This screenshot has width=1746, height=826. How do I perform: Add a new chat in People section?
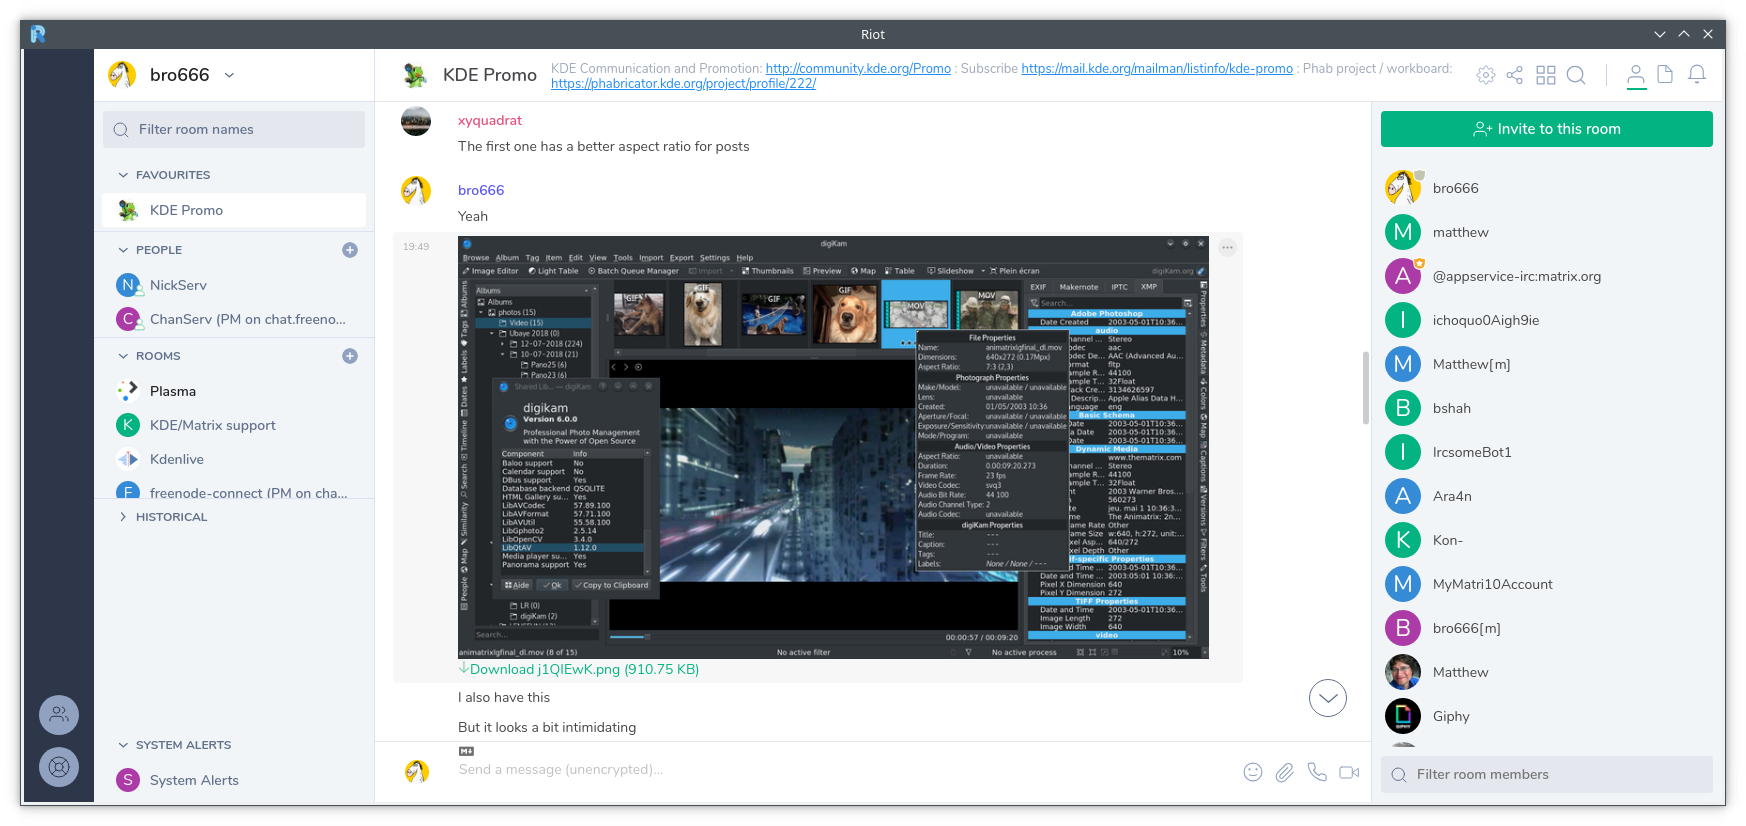350,250
